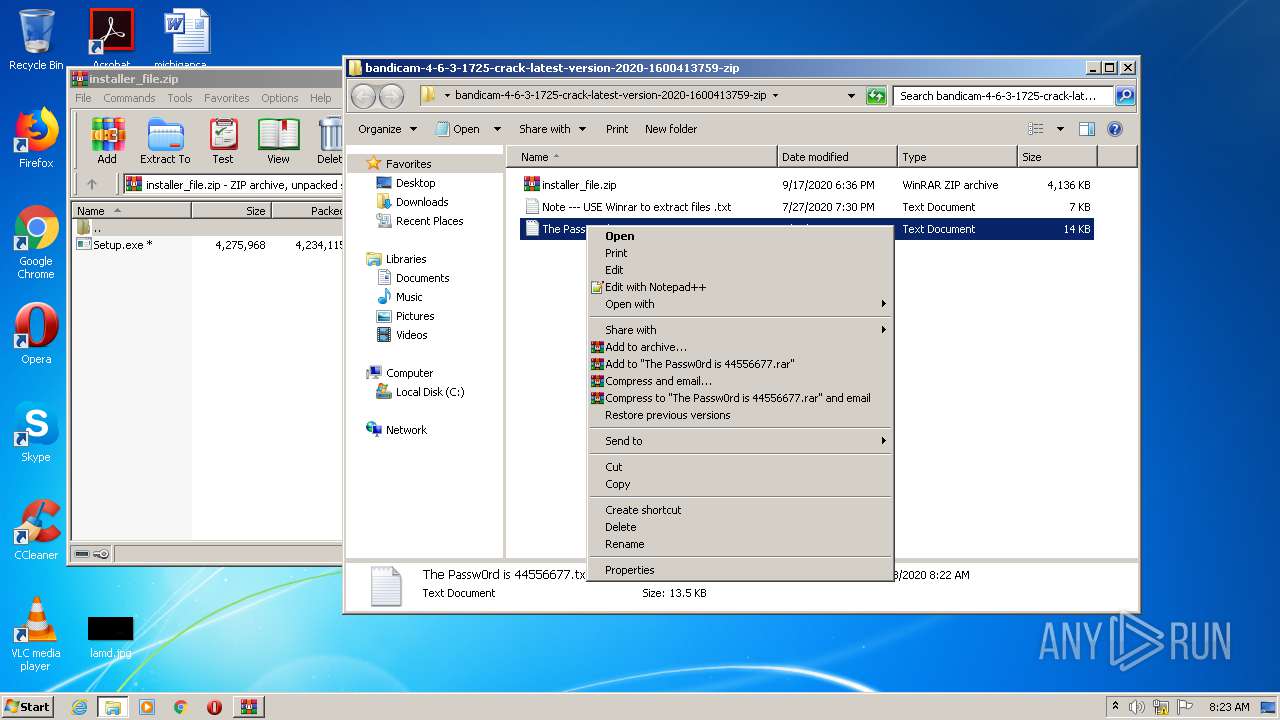Select Pictures library in navigation pane
The width and height of the screenshot is (1280, 720).
click(414, 316)
